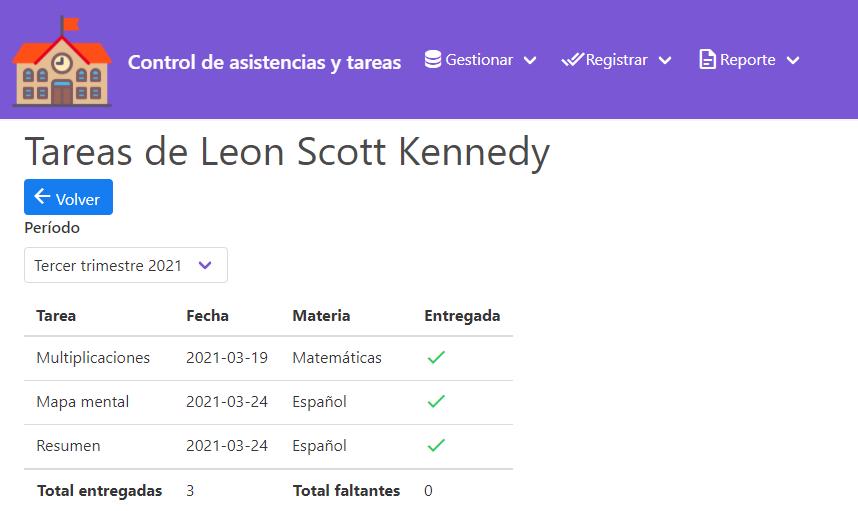This screenshot has width=858, height=511.
Task: Click the document icon beside Reporte
Action: click(x=707, y=60)
